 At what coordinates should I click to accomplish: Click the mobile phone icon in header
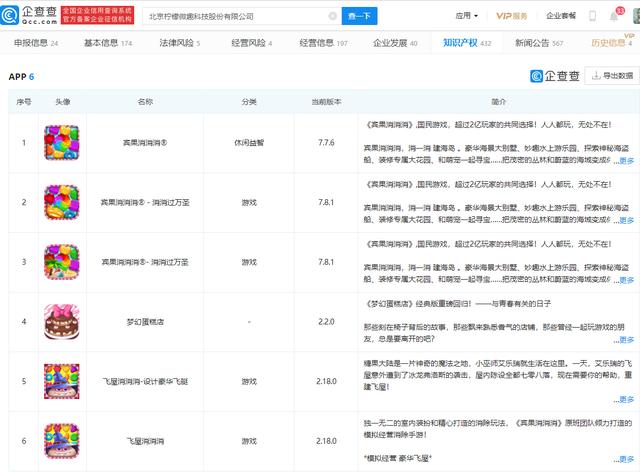click(x=592, y=16)
